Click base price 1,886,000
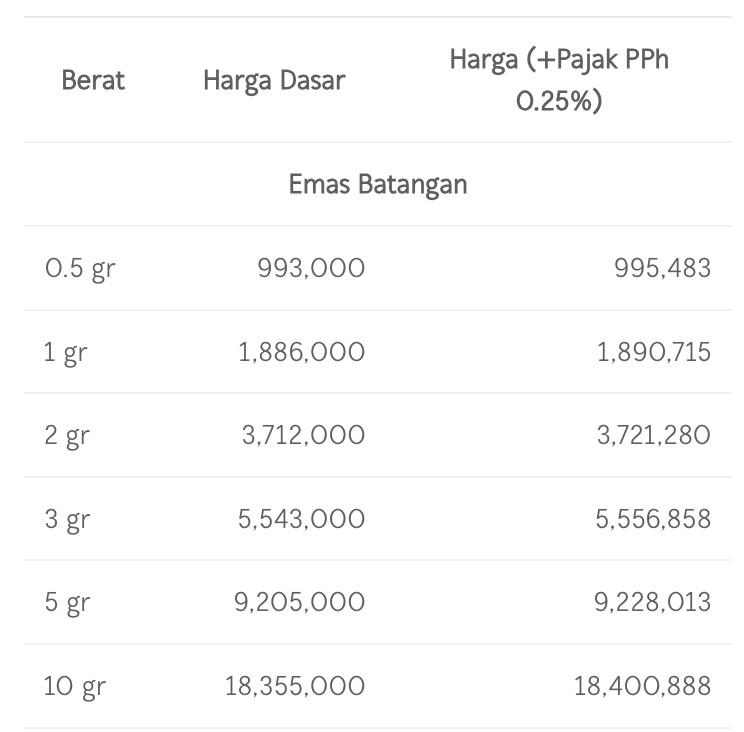 [x=302, y=352]
